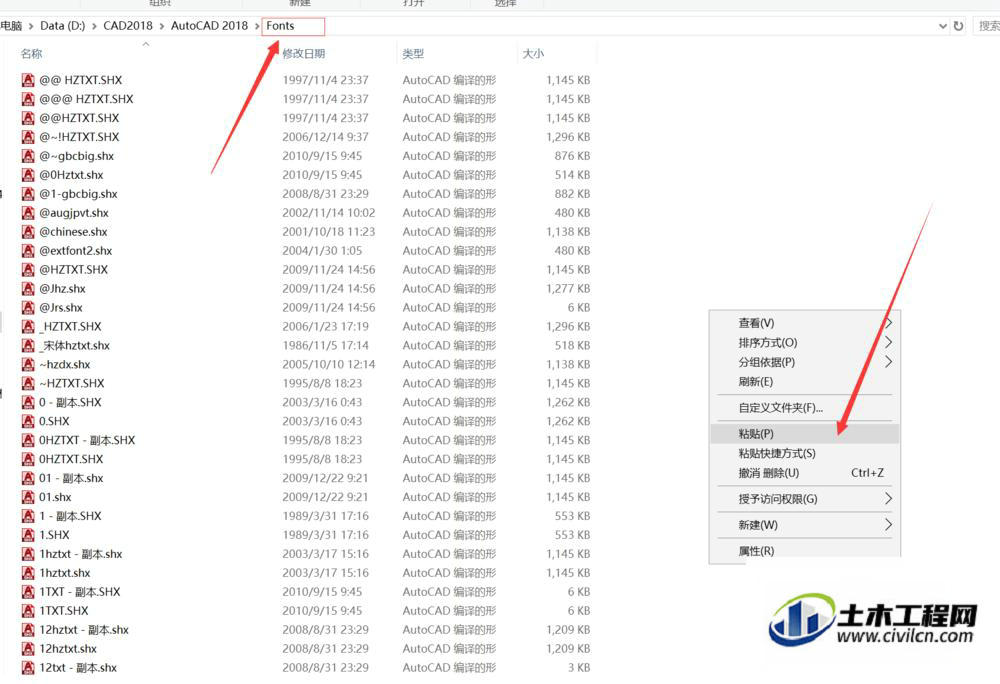Click the 0.SHX file icon
The image size is (1000, 684).
28,421
